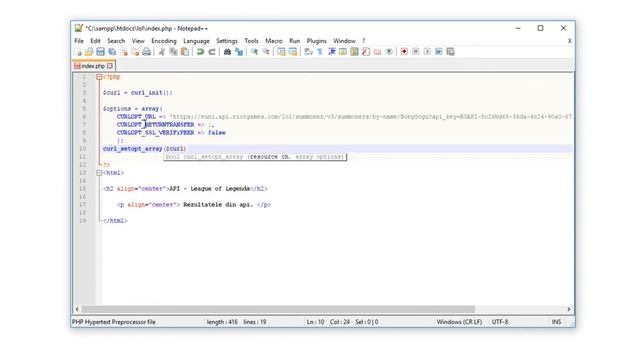Click the horizontal scrollbar thumb
Viewport: 640px width, 360px height.
coord(278,309)
